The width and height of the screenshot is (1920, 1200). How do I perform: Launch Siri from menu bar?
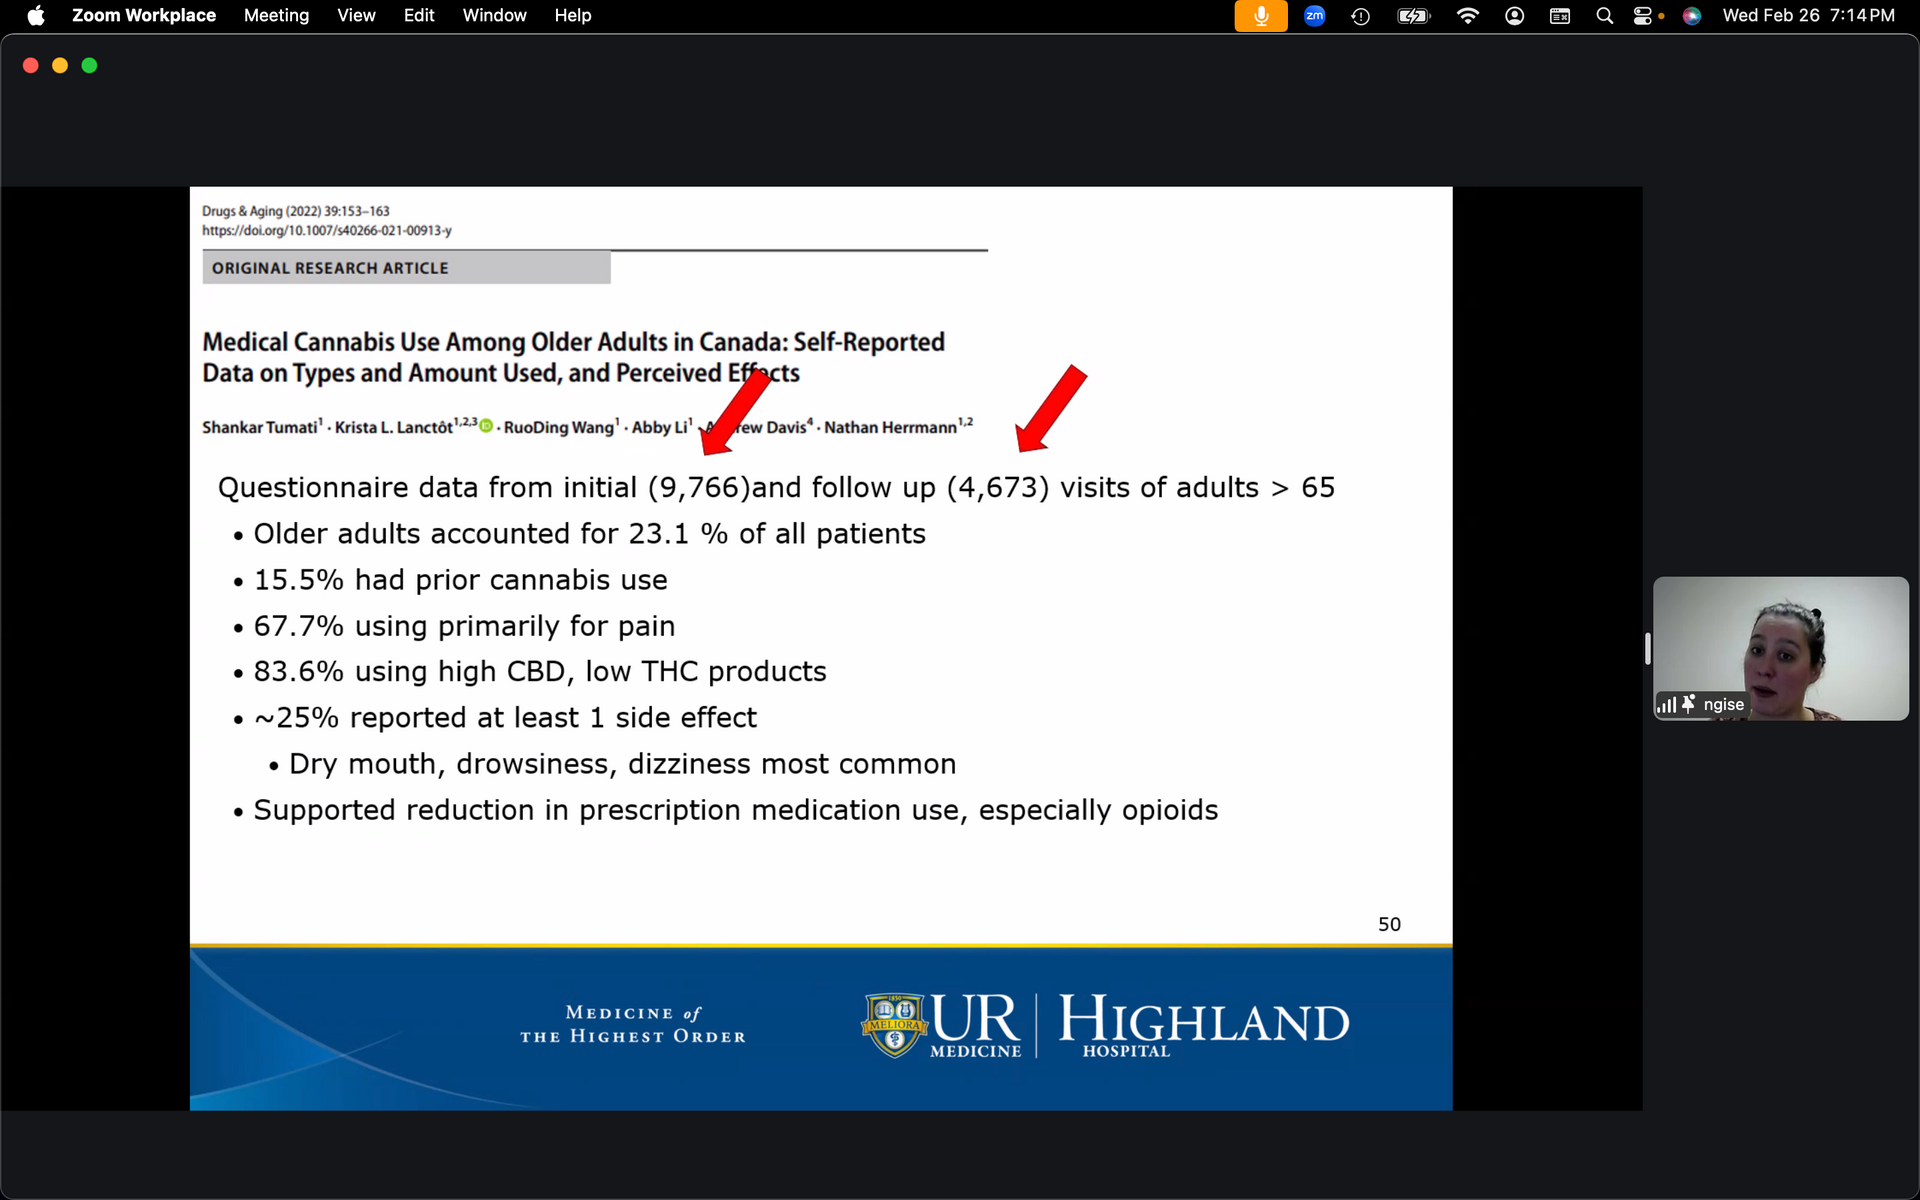pos(1691,16)
